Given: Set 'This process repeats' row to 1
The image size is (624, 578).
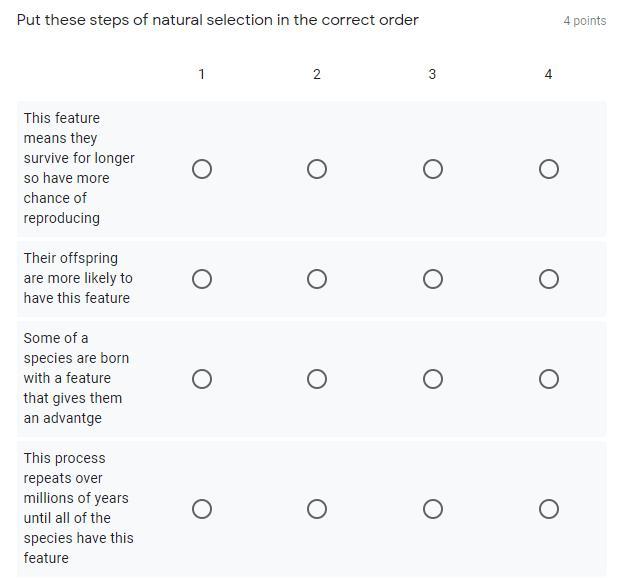Looking at the screenshot, I should click(x=202, y=509).
